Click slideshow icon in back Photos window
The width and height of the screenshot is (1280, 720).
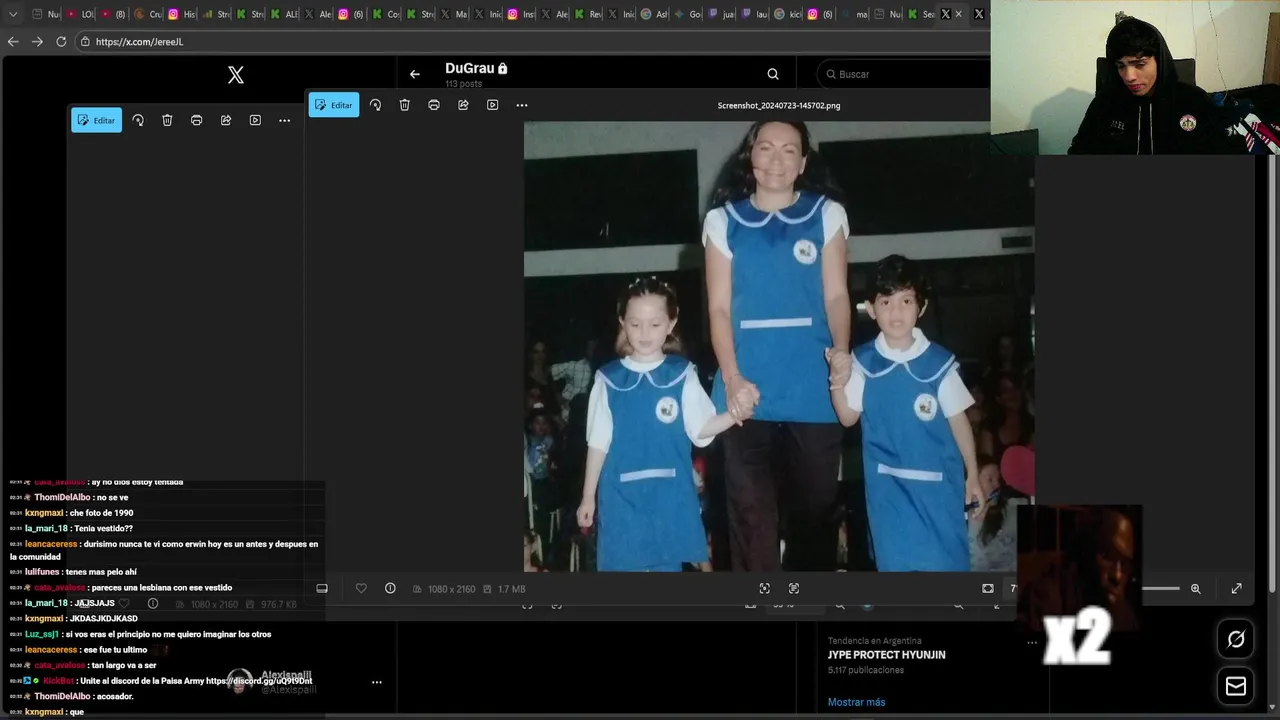[255, 120]
